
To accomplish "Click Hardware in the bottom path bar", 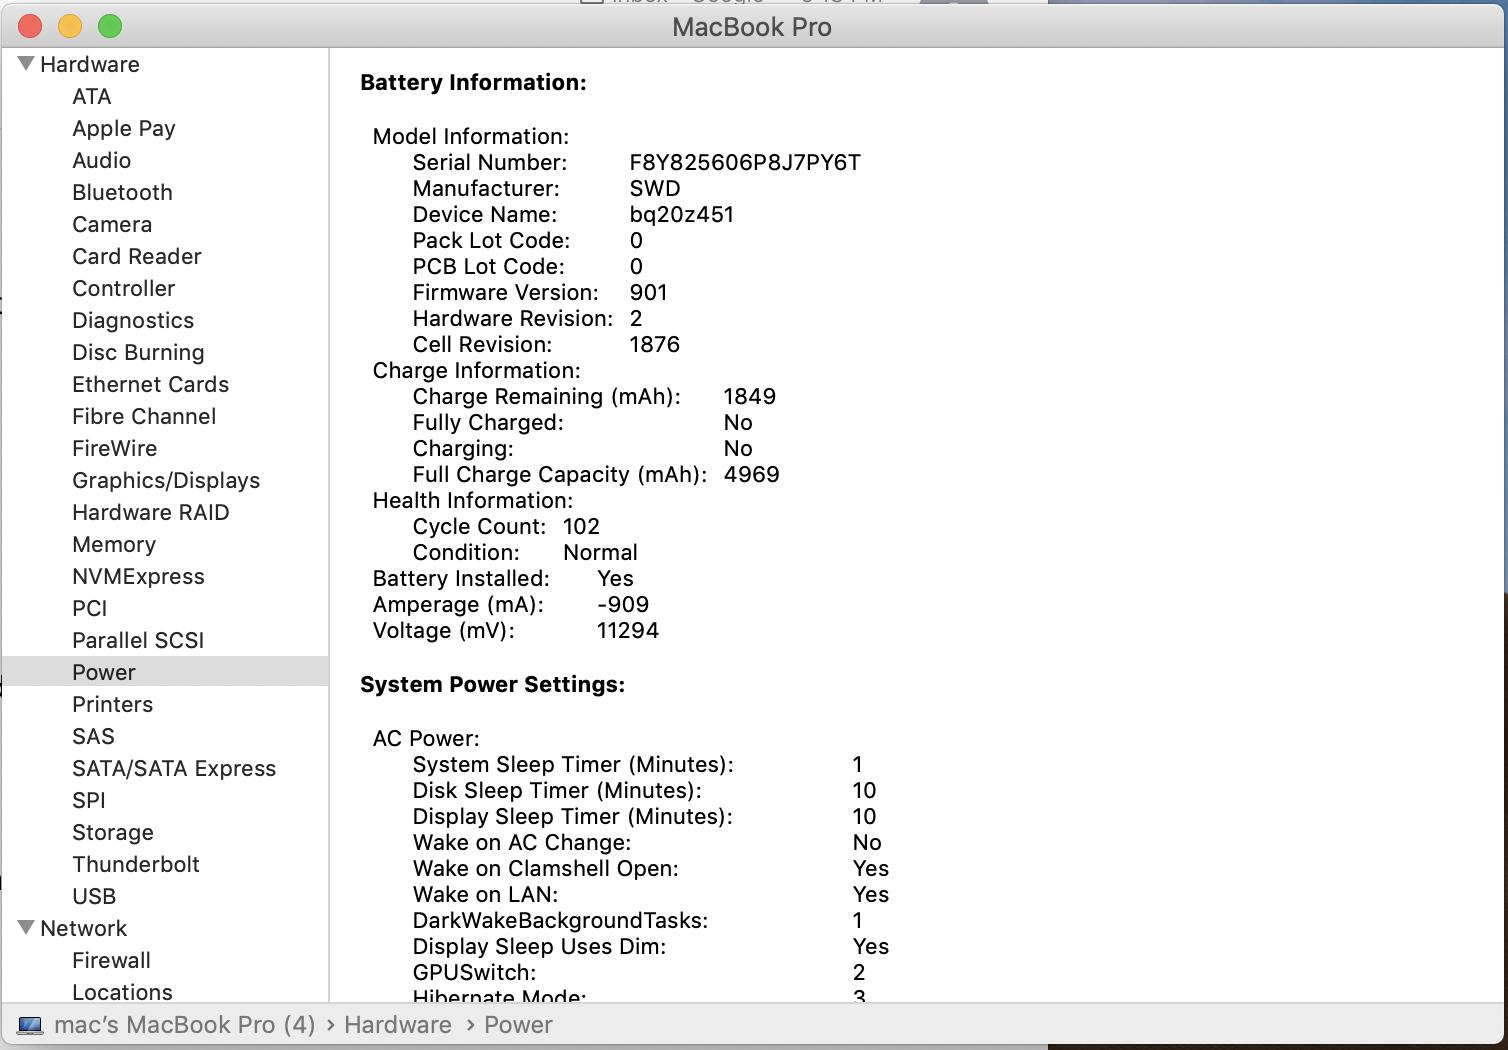I will click(398, 1025).
